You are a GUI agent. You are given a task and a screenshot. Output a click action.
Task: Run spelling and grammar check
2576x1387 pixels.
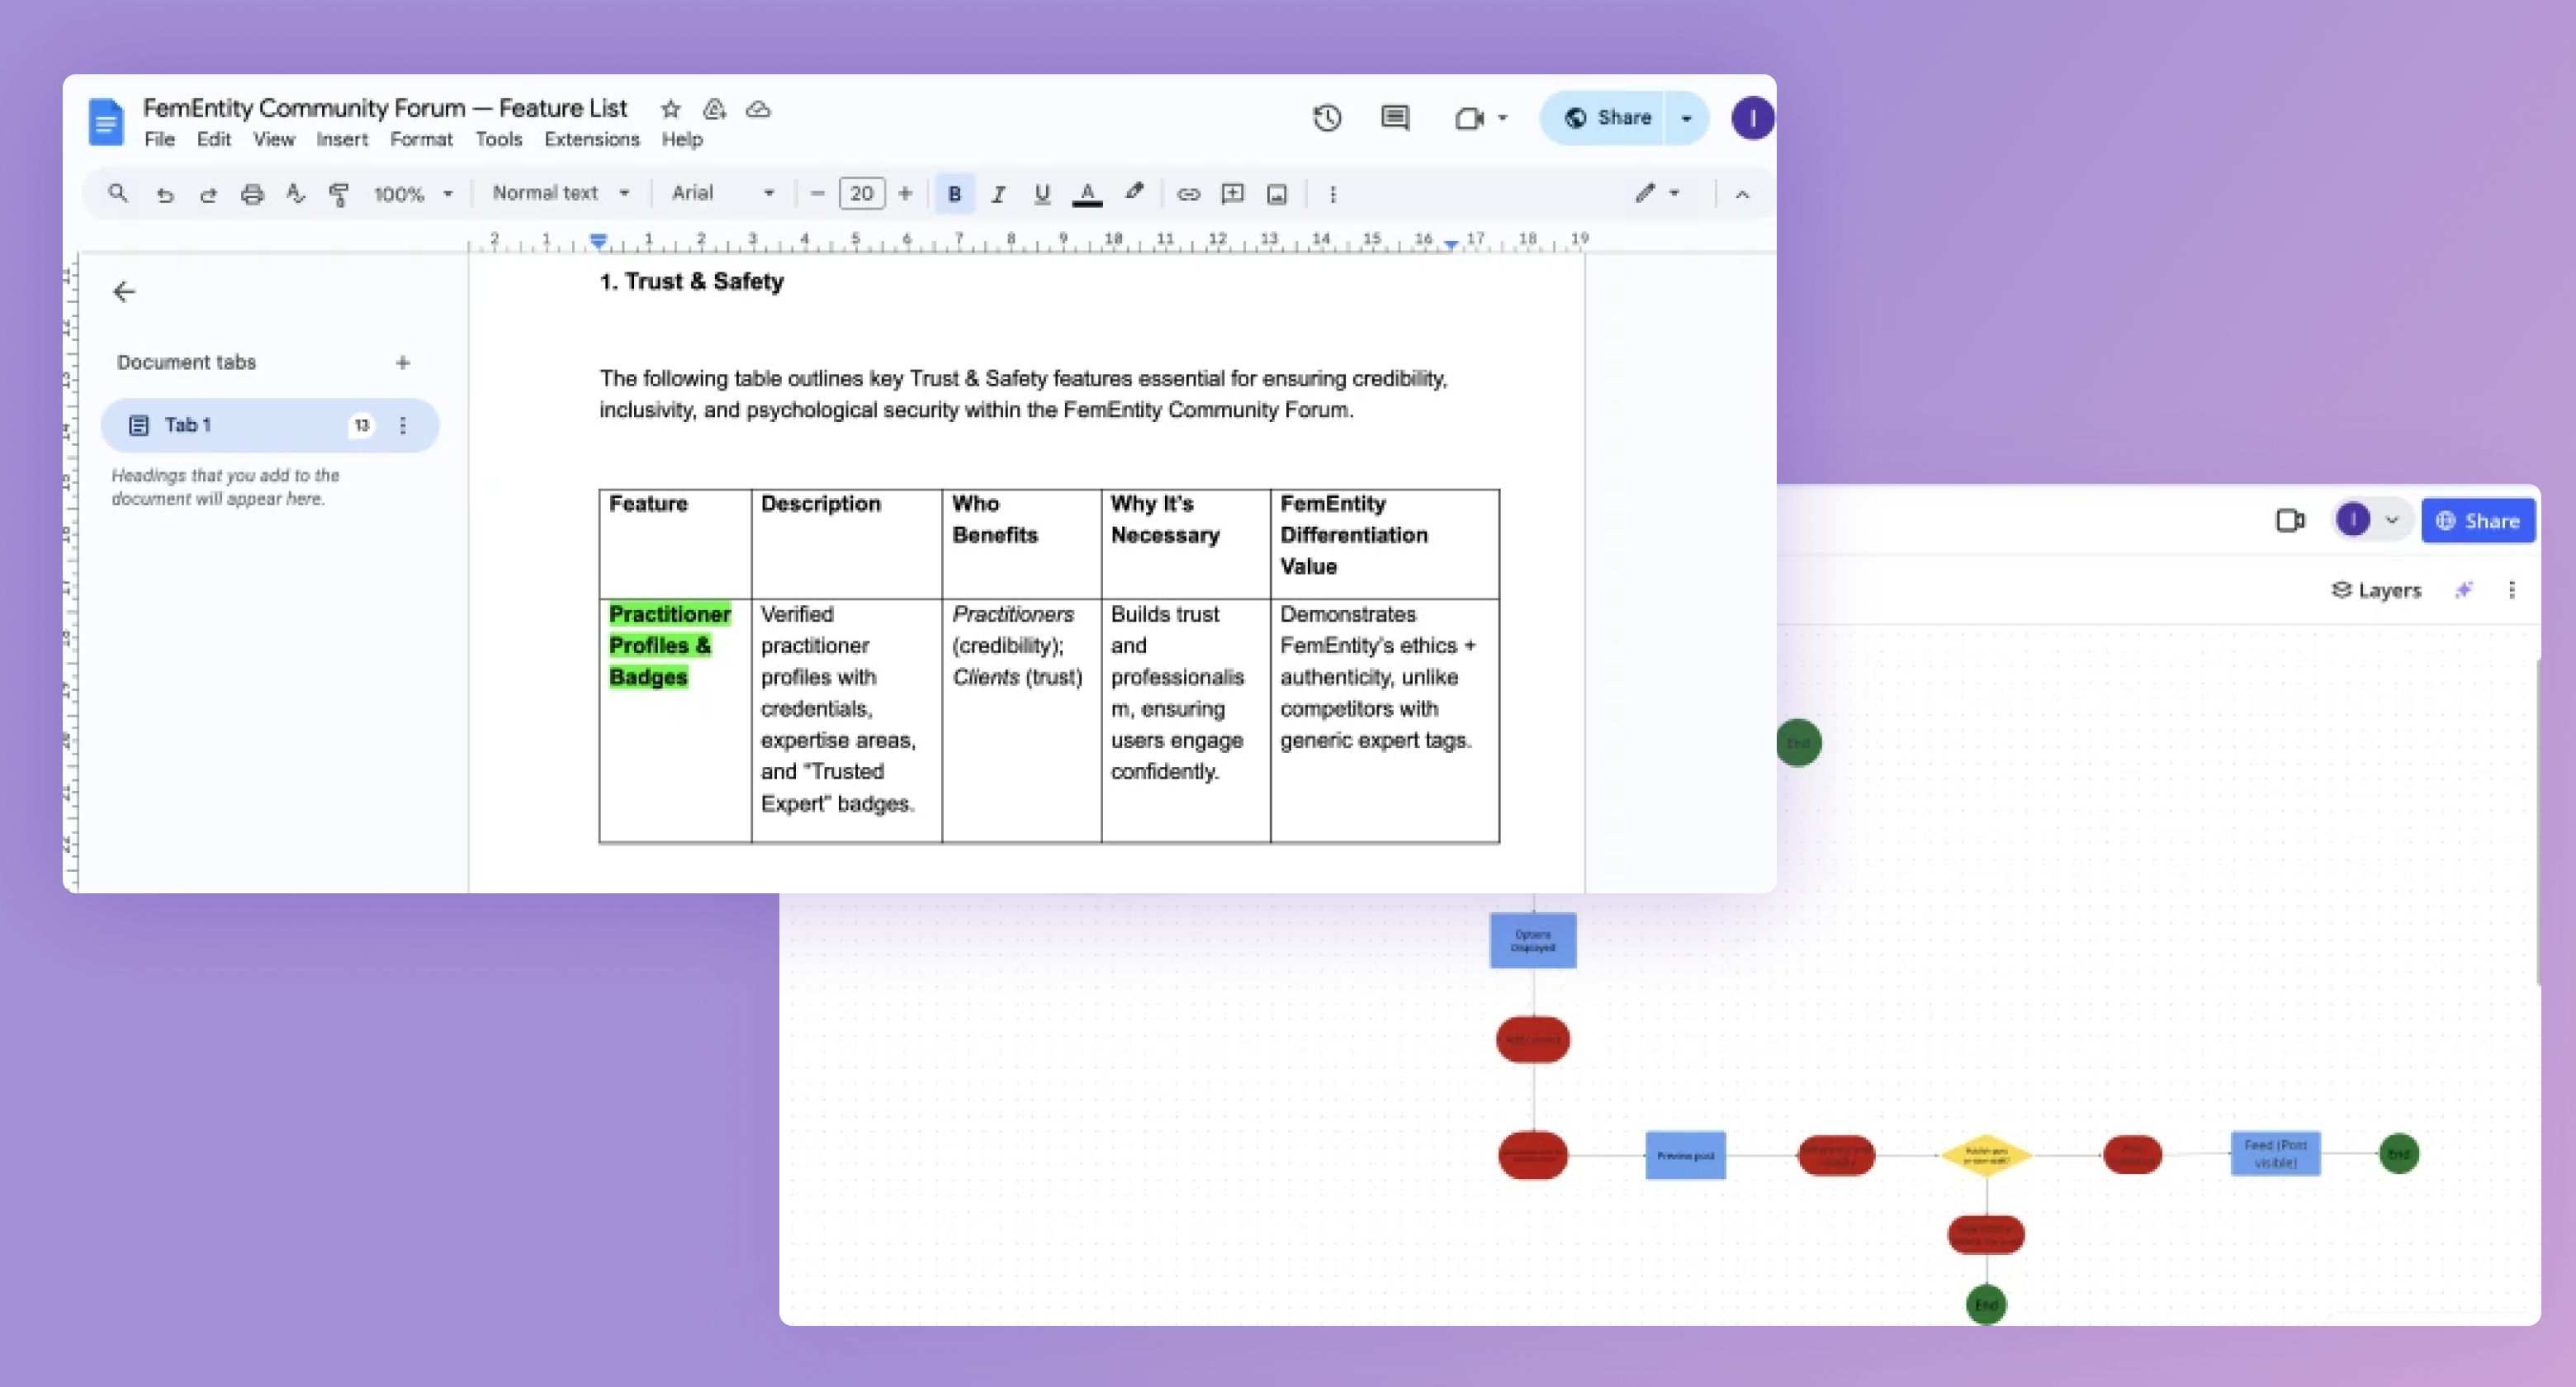[x=295, y=194]
